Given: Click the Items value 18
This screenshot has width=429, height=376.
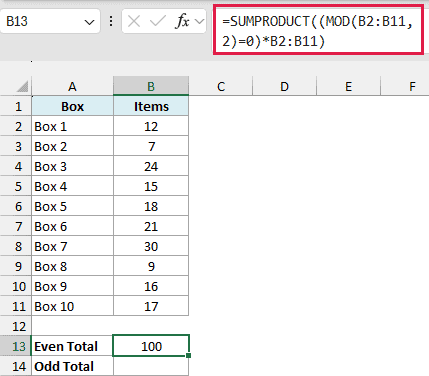Looking at the screenshot, I should 151,207.
